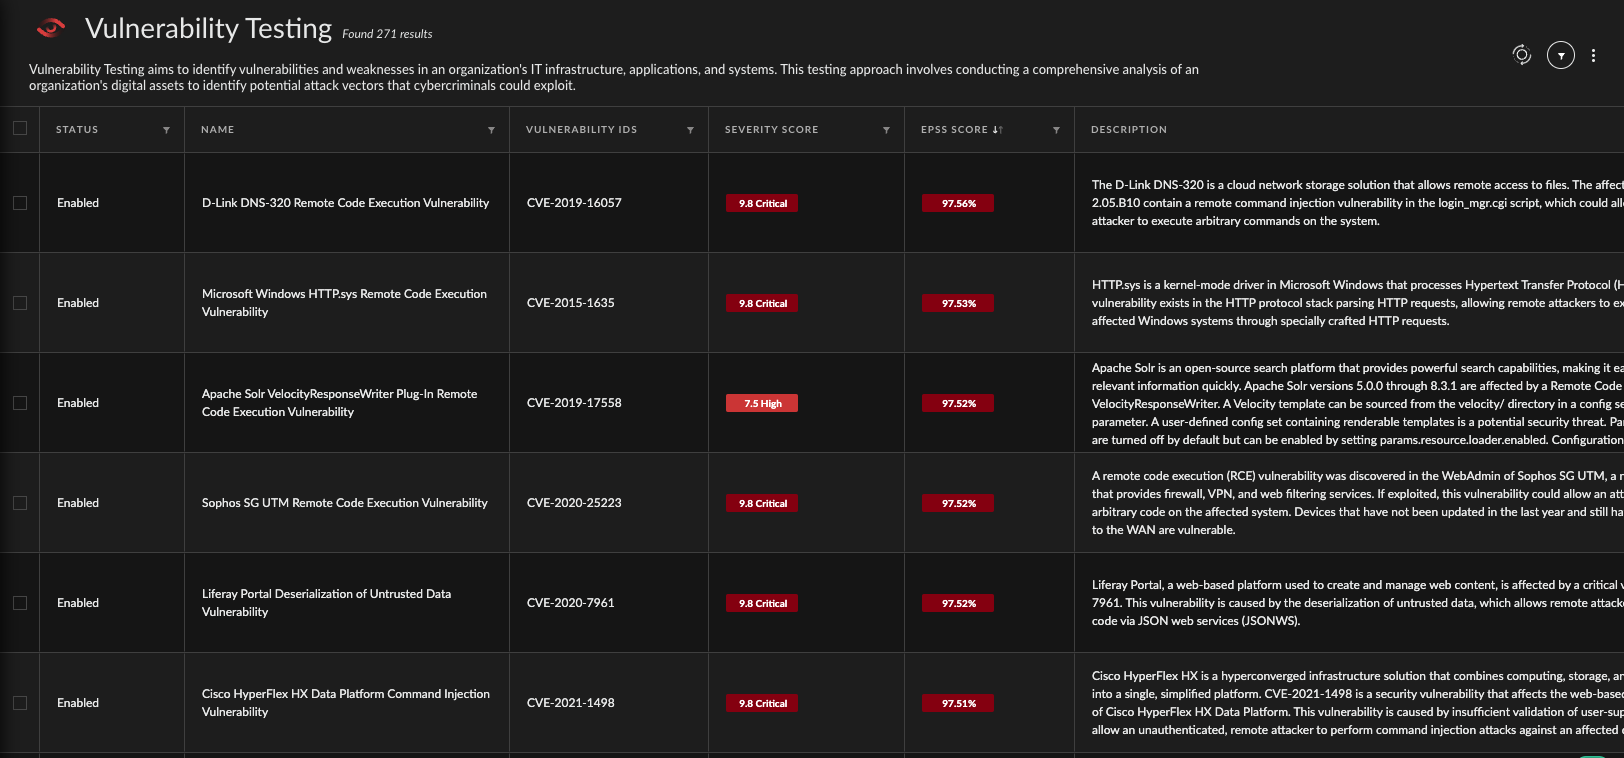Image resolution: width=1624 pixels, height=758 pixels.
Task: Click the 97.53% EPSS score badge
Action: pyautogui.click(x=958, y=303)
